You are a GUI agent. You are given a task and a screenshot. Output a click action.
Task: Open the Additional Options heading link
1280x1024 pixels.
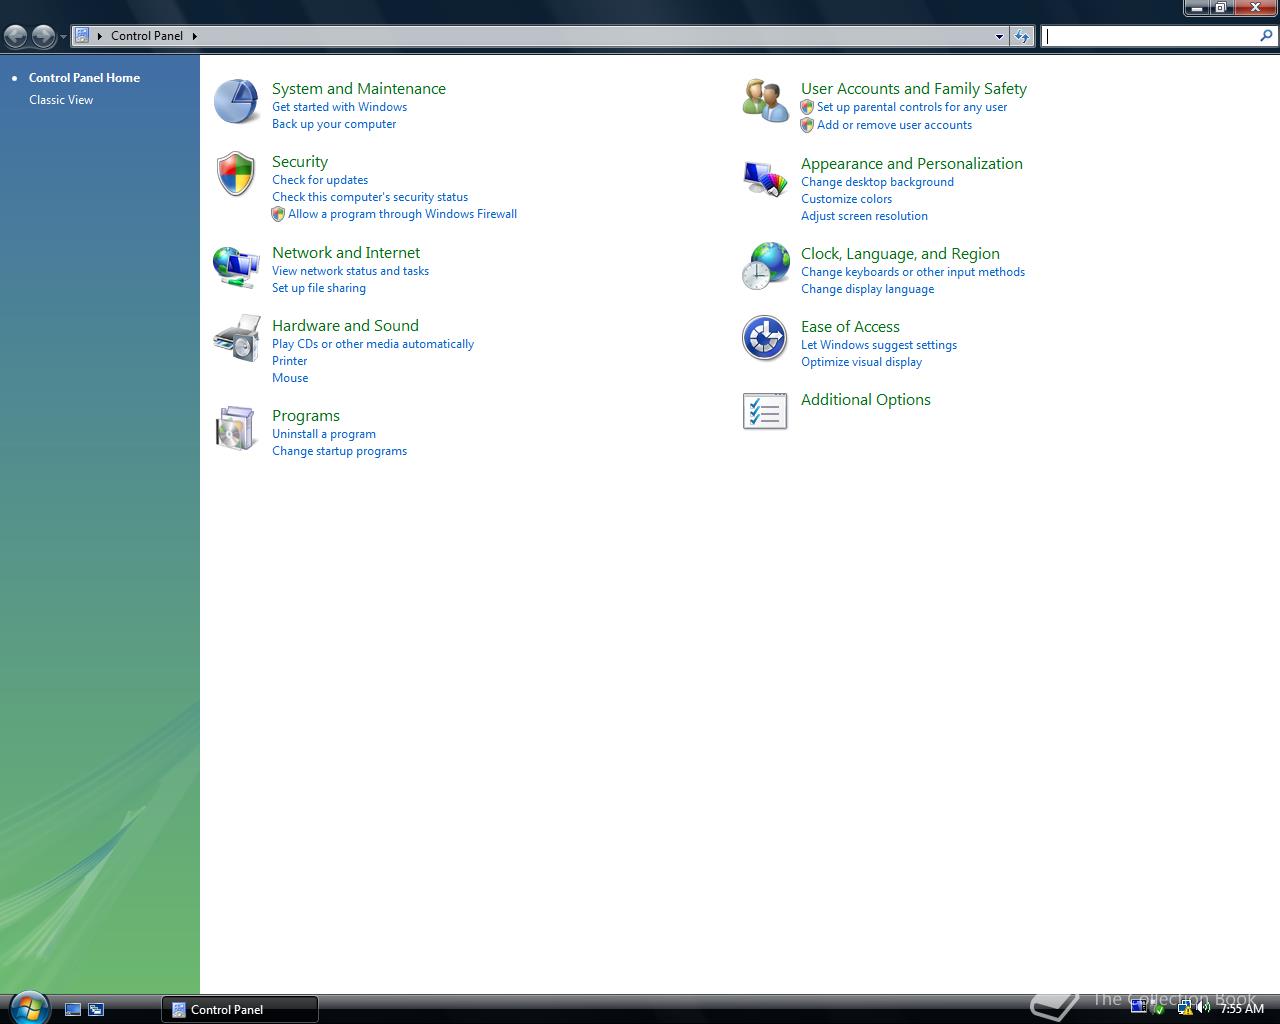(x=866, y=399)
